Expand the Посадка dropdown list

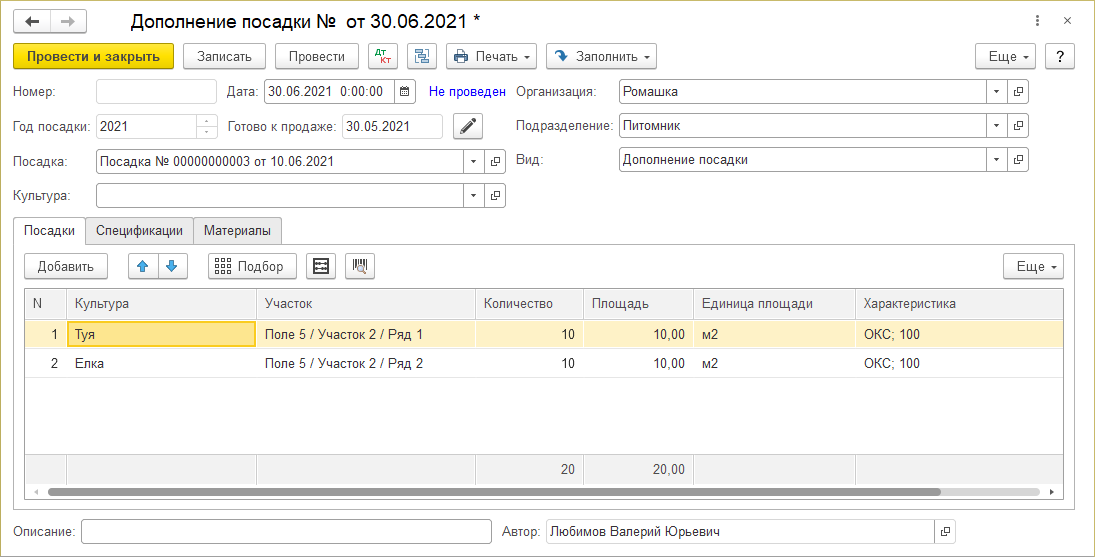coord(473,161)
